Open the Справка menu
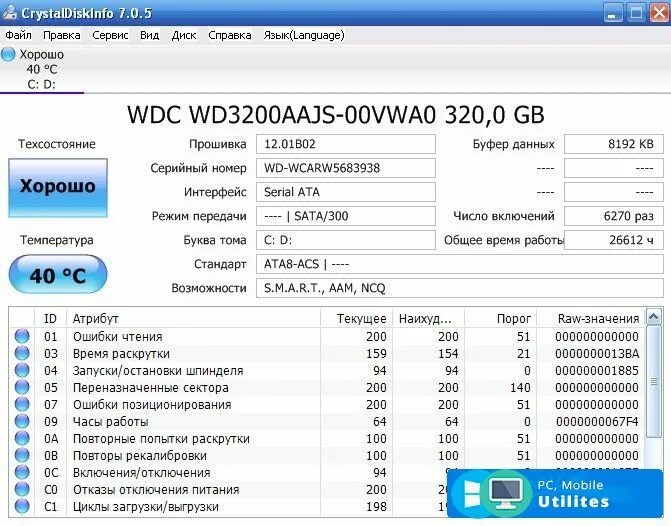Image resolution: width=671 pixels, height=526 pixels. 230,35
